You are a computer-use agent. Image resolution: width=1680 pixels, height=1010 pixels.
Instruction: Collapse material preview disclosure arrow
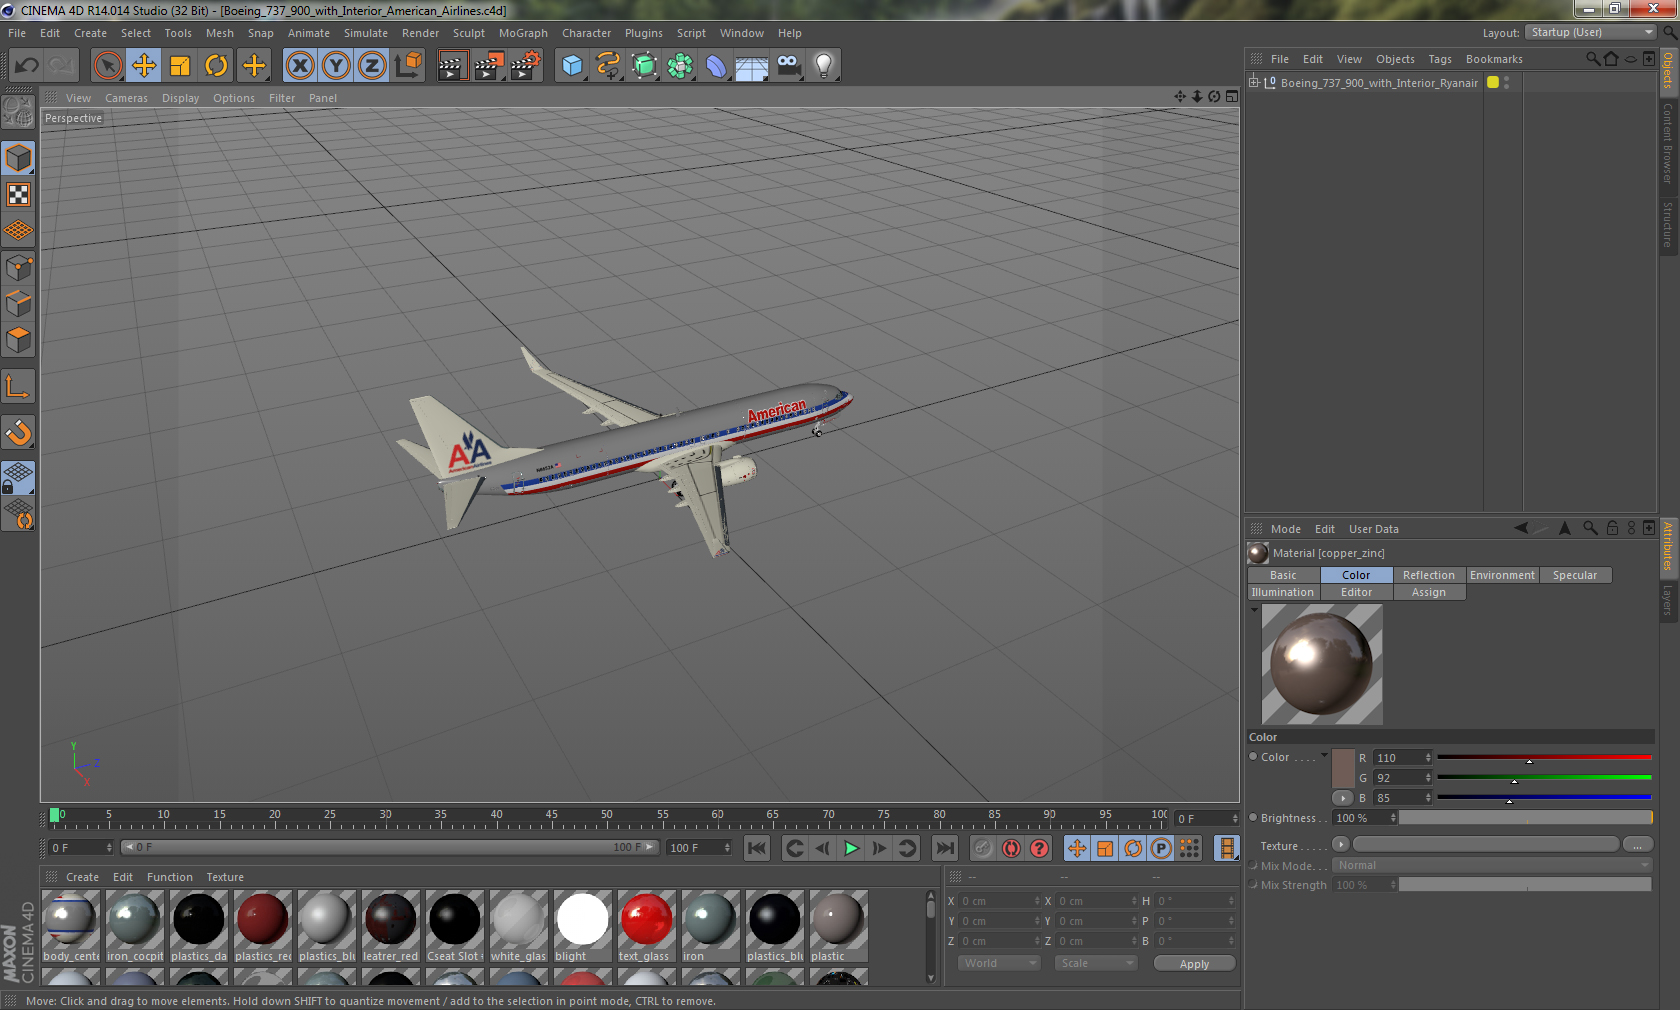point(1254,609)
